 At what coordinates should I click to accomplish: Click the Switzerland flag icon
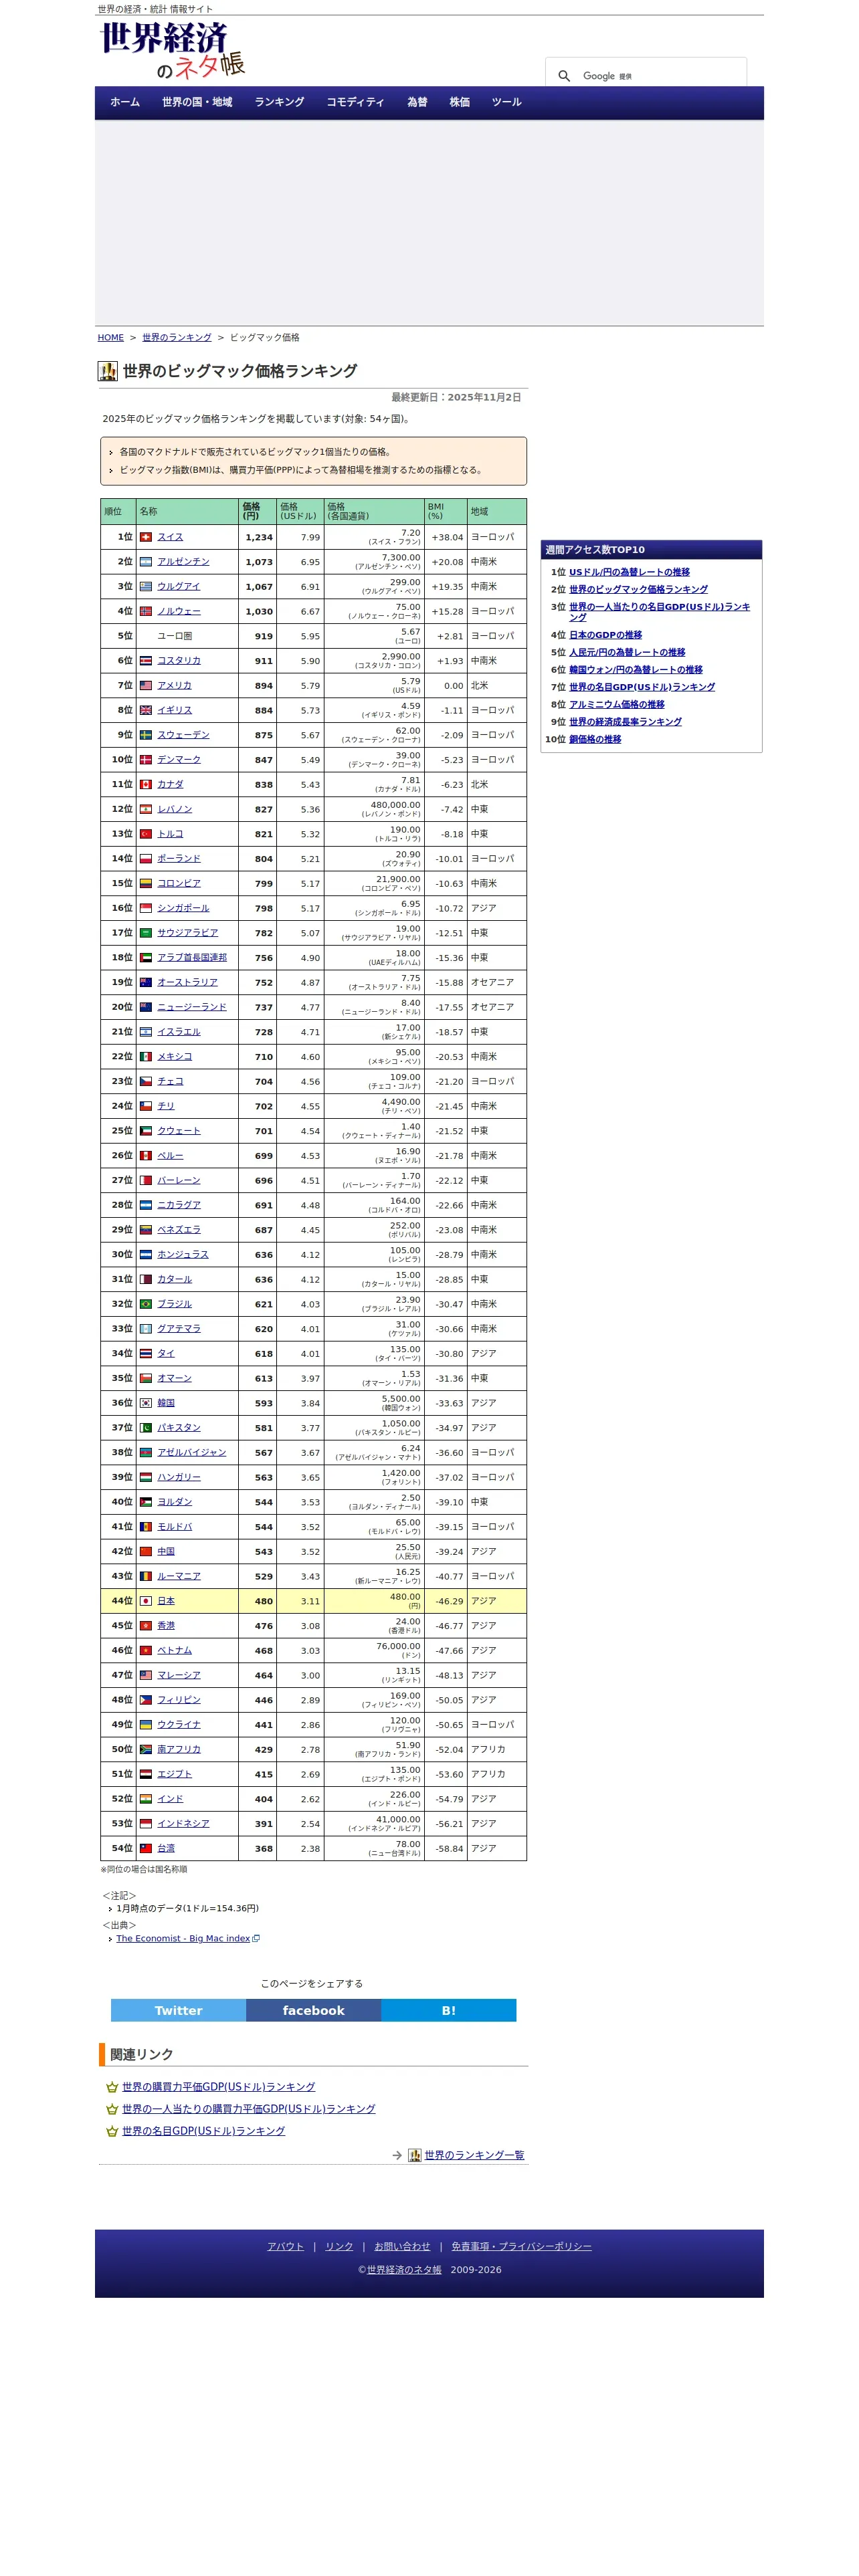(x=146, y=537)
